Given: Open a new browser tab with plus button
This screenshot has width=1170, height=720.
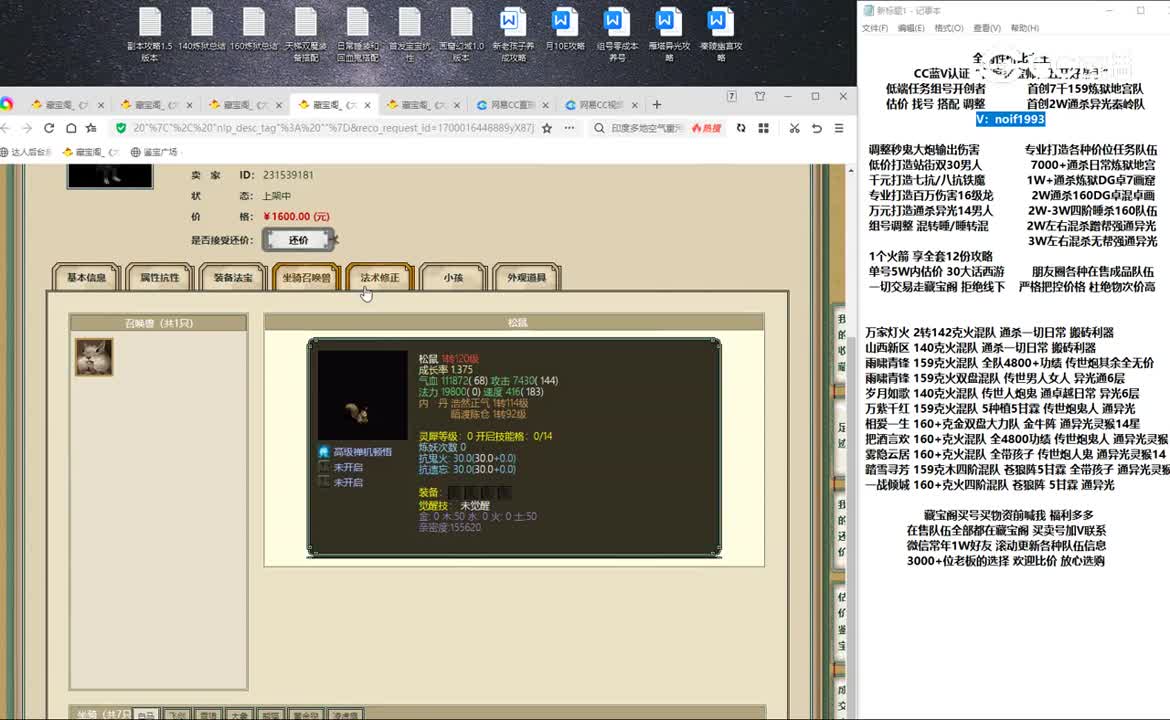Looking at the screenshot, I should click(657, 104).
